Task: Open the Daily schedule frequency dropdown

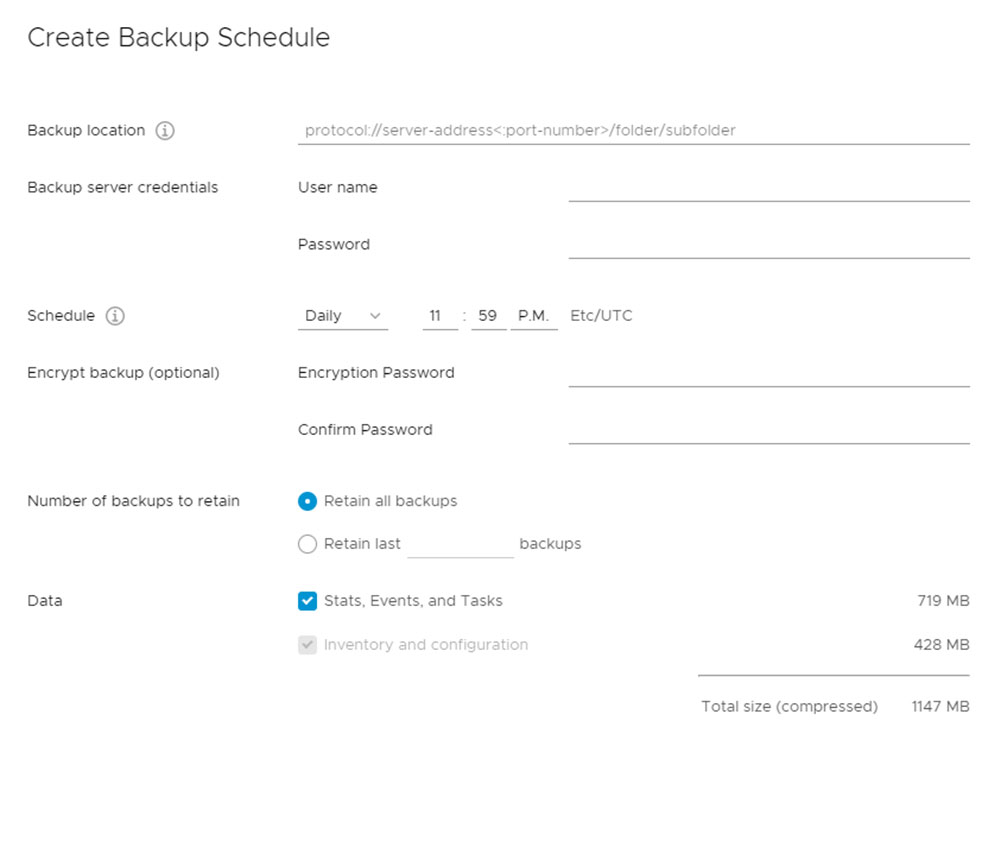Action: coord(343,316)
